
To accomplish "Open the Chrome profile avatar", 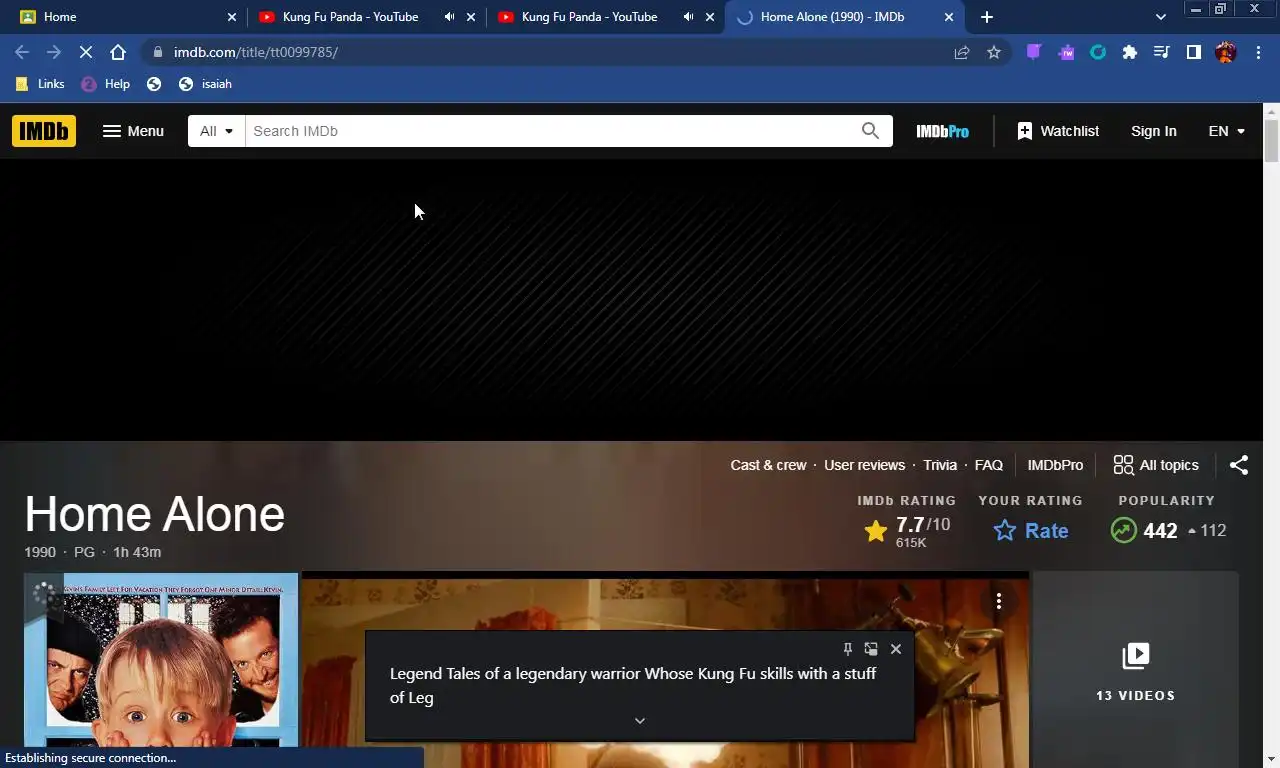I will pyautogui.click(x=1226, y=52).
